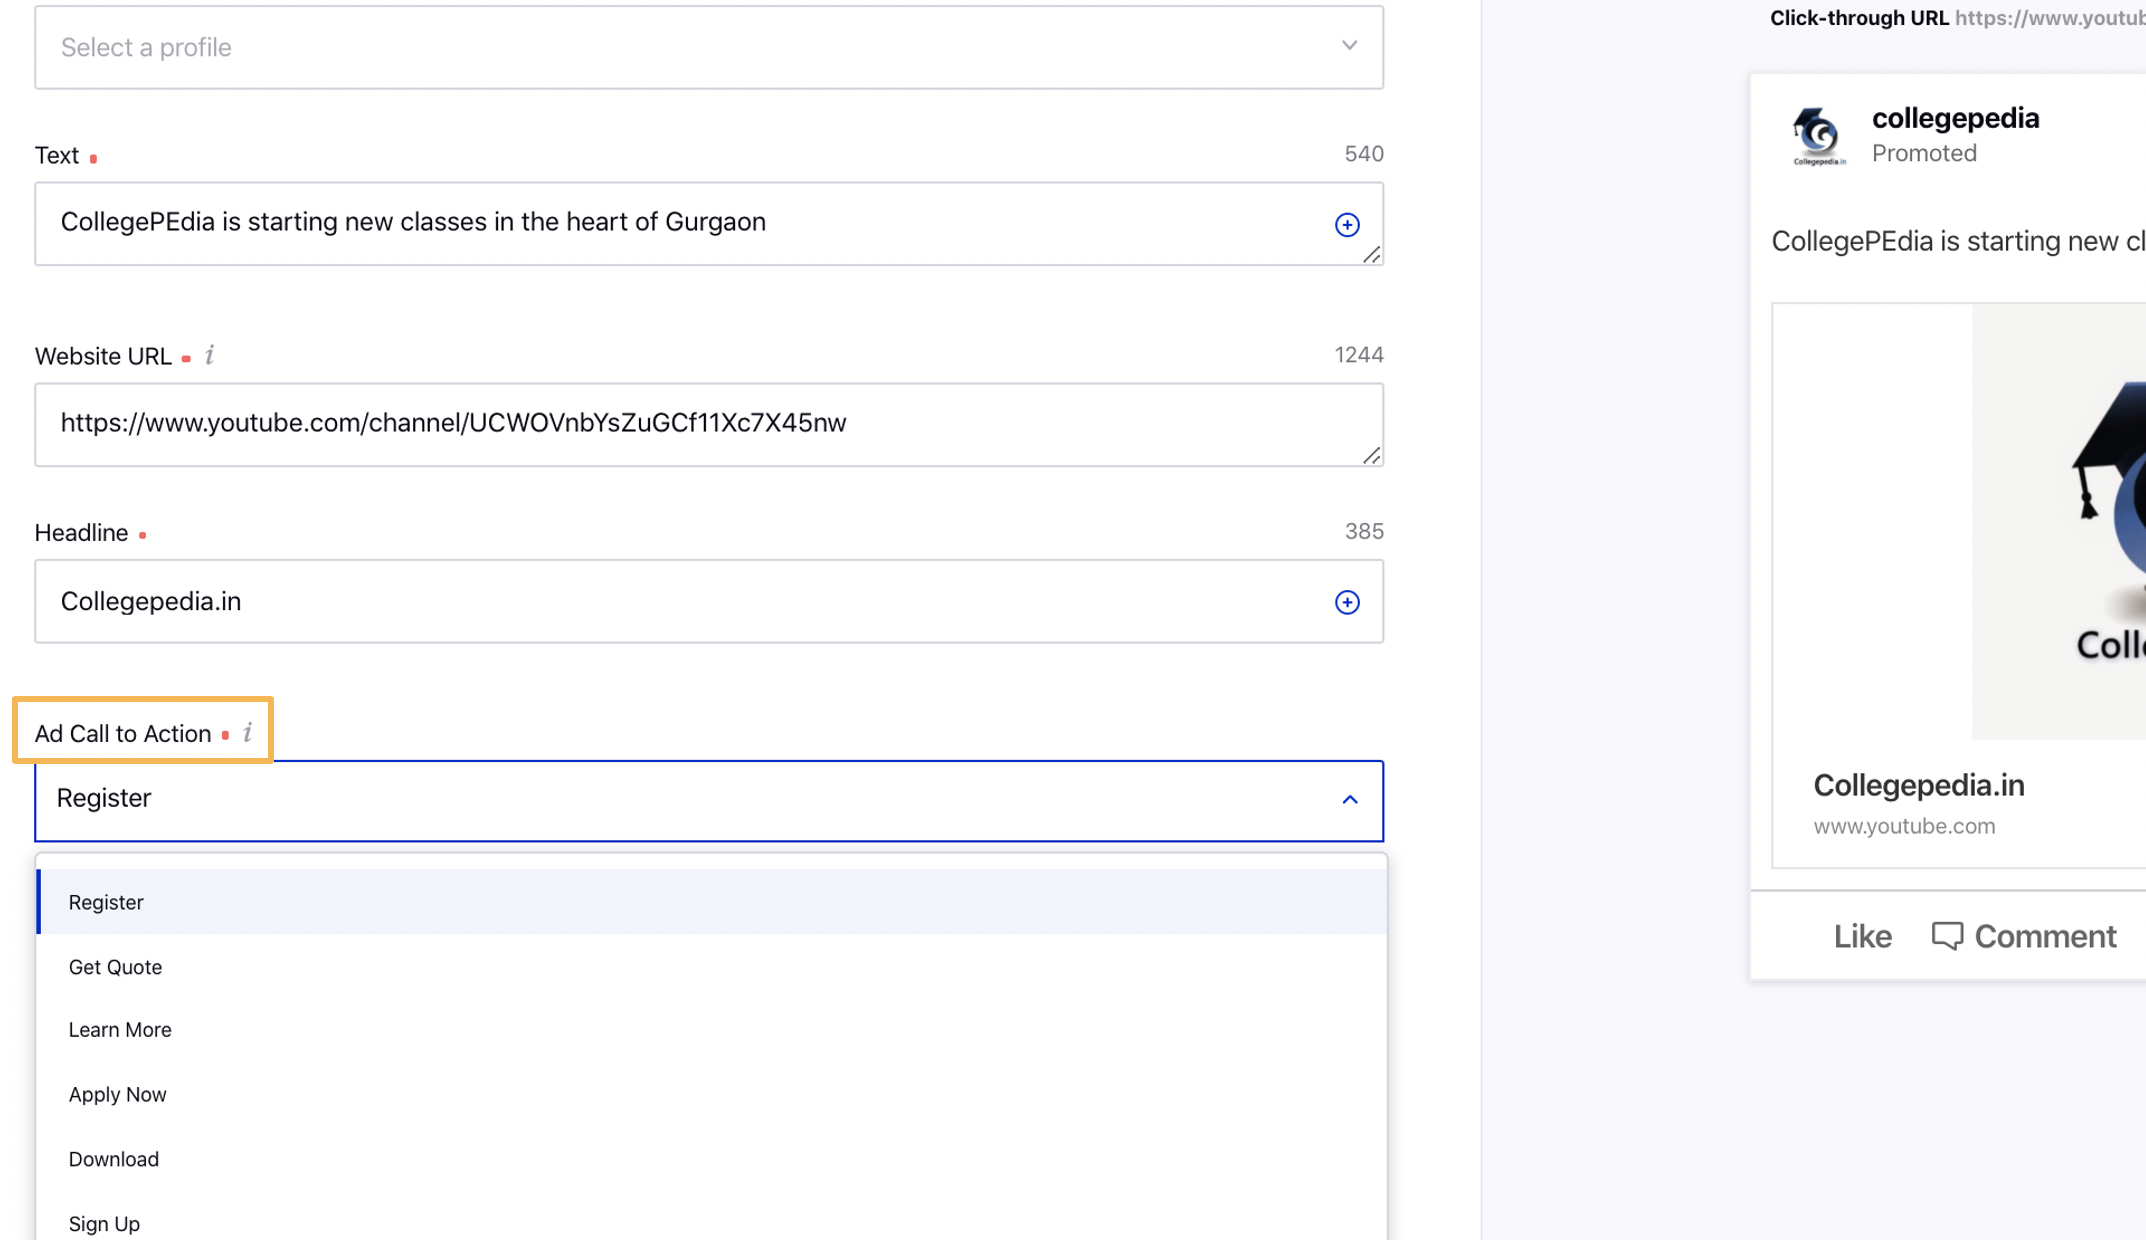Click Collegepedia.in headline in preview card
The height and width of the screenshot is (1240, 2146).
tap(1919, 785)
